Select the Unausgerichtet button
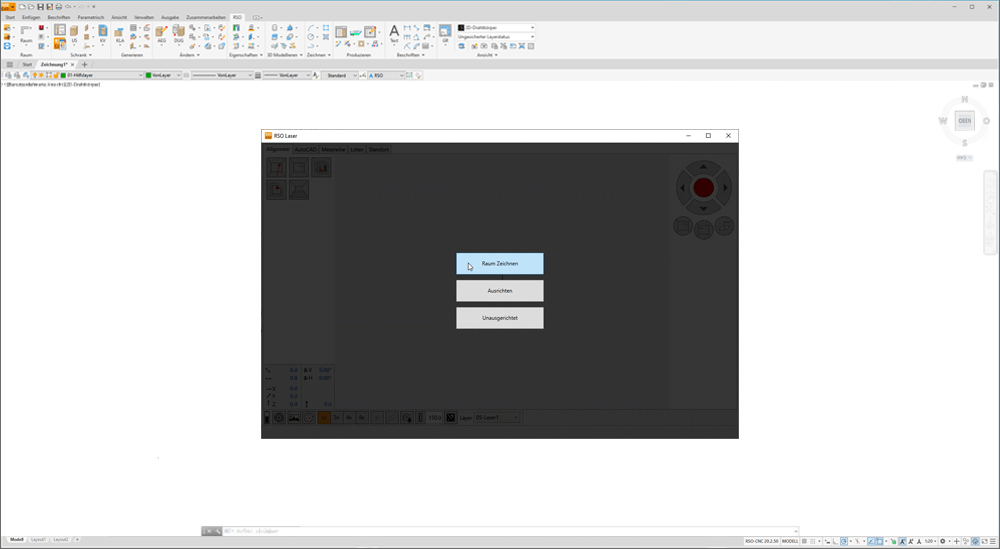 coord(500,317)
